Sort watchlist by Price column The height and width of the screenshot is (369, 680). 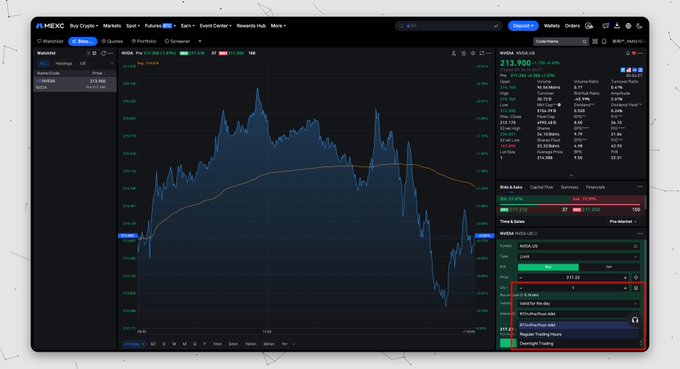click(97, 73)
